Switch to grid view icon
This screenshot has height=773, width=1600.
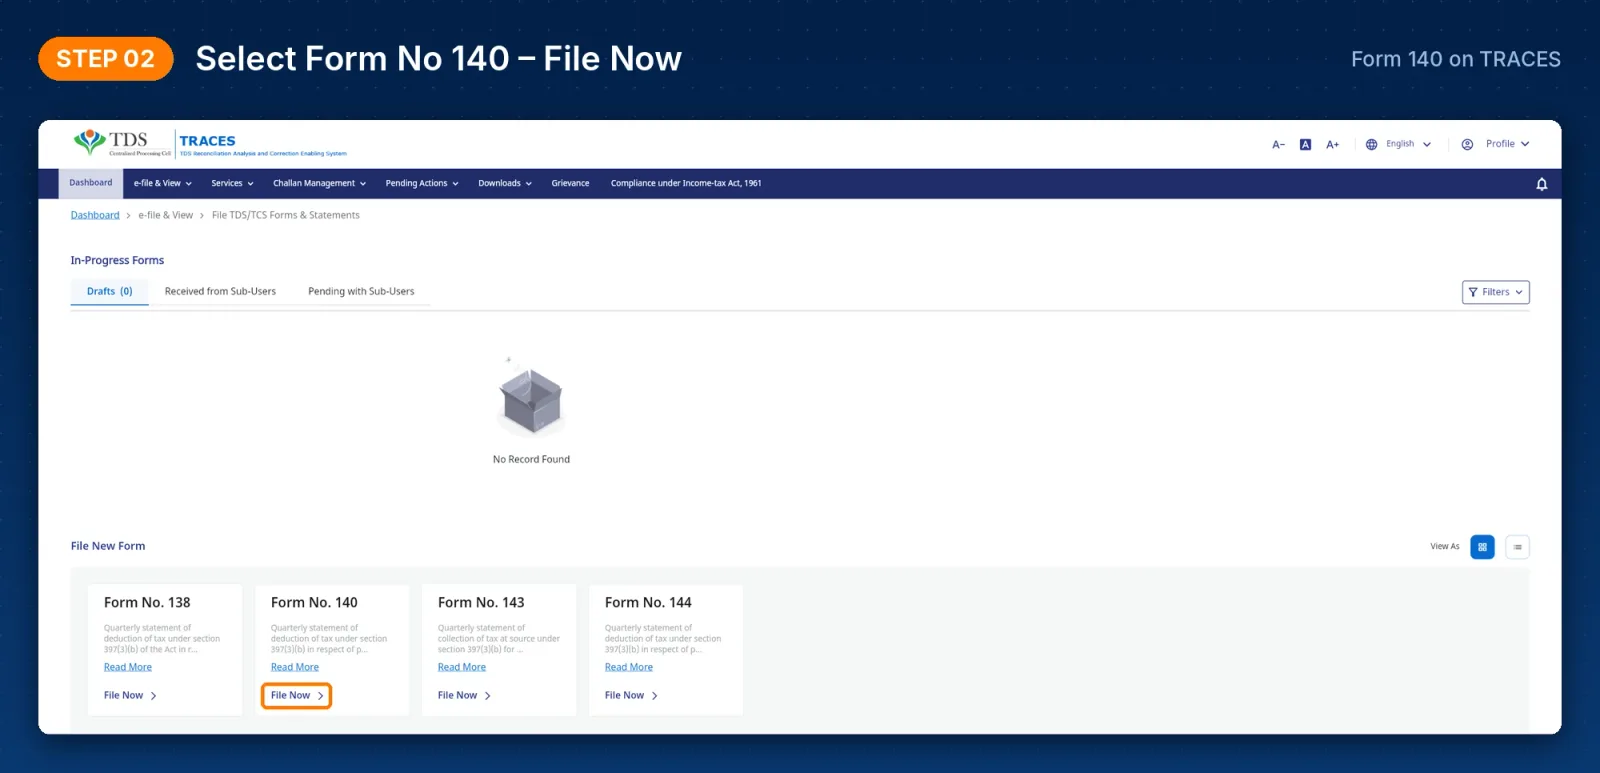[x=1482, y=547]
